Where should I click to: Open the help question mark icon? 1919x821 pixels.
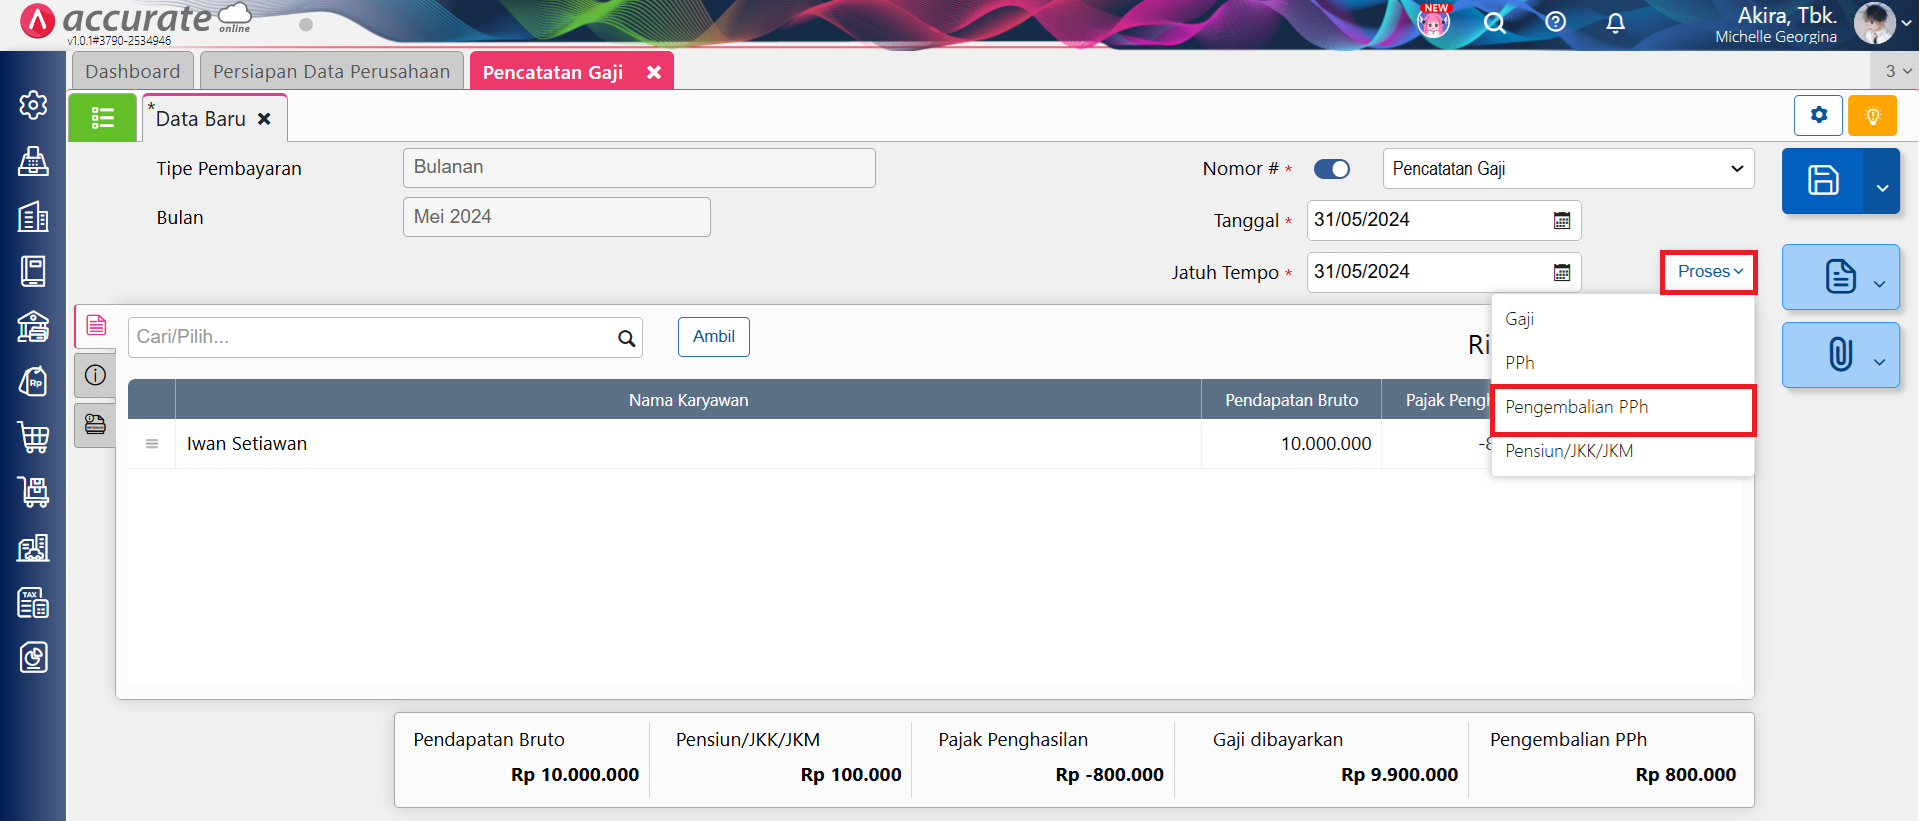[x=1555, y=22]
